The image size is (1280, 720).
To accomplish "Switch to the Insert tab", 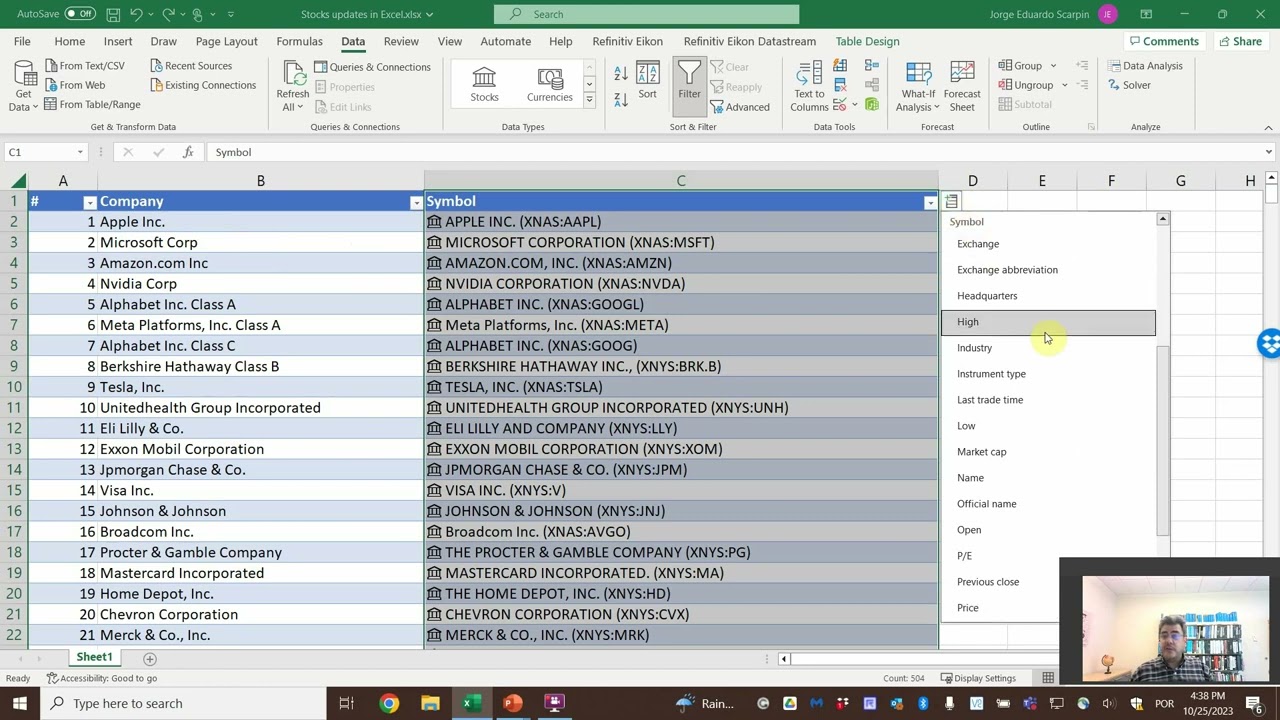I will click(x=118, y=41).
